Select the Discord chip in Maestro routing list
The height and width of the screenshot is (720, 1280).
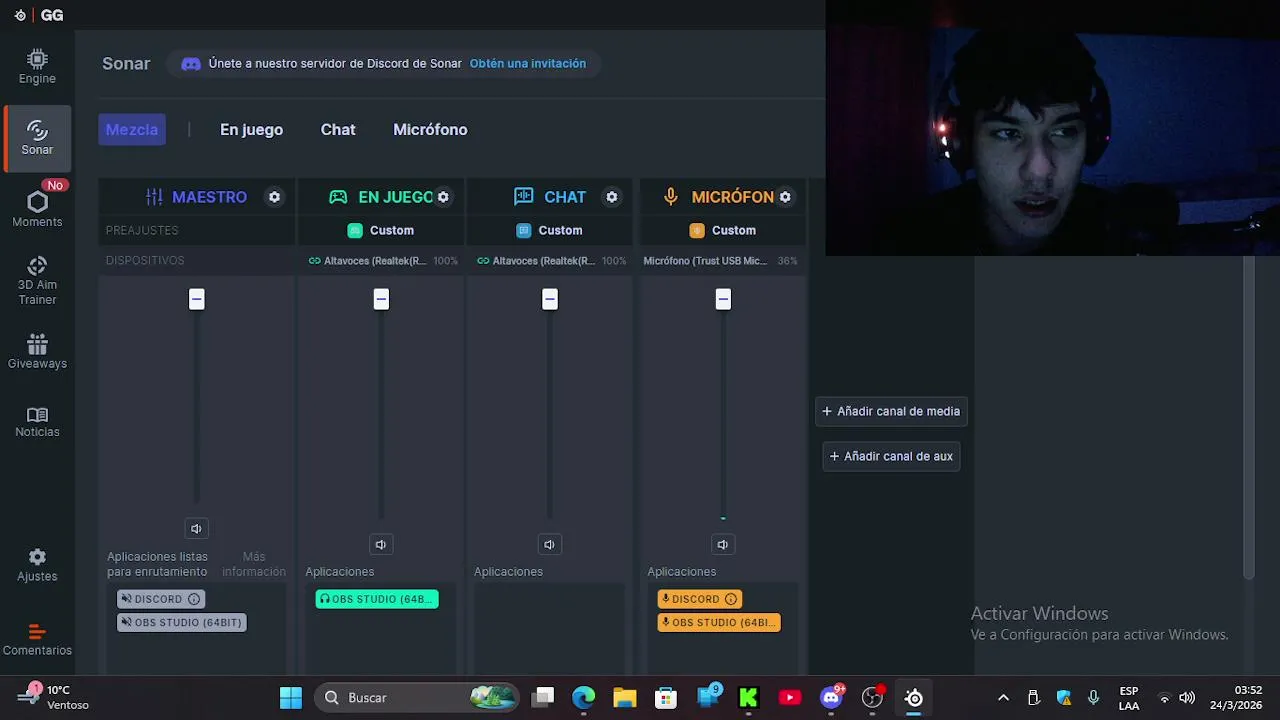(x=161, y=599)
